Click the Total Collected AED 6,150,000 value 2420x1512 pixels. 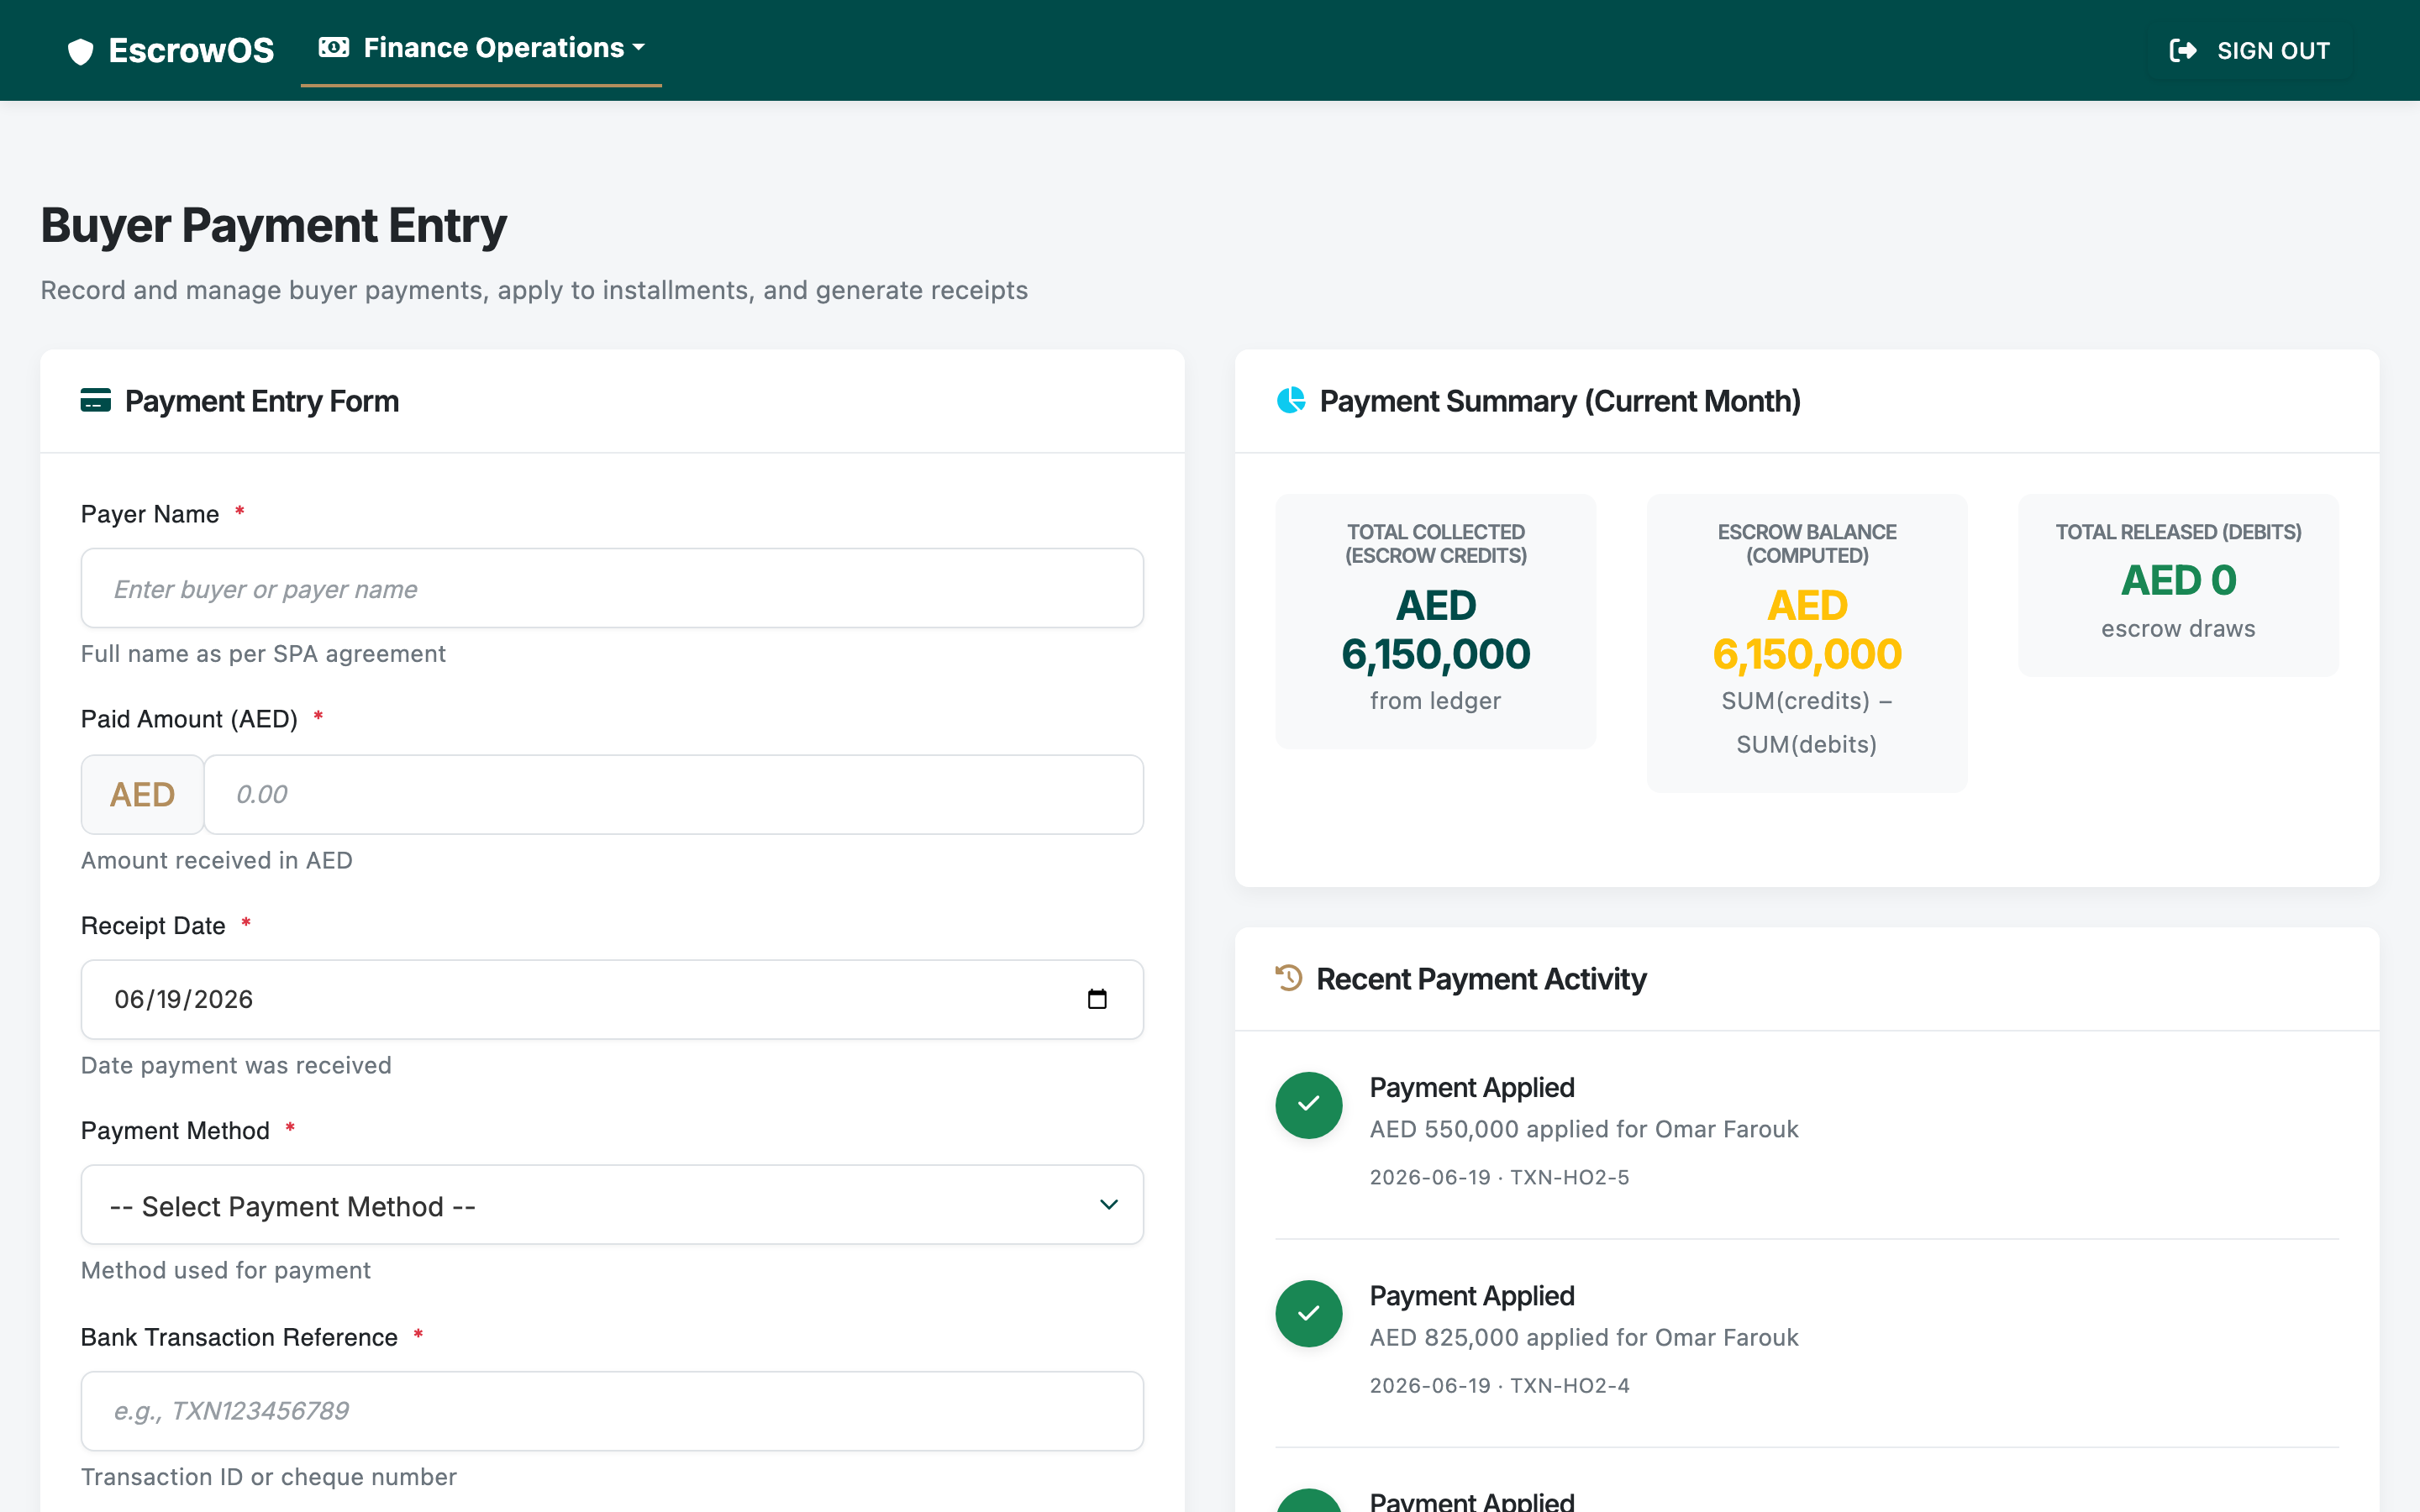click(1435, 630)
